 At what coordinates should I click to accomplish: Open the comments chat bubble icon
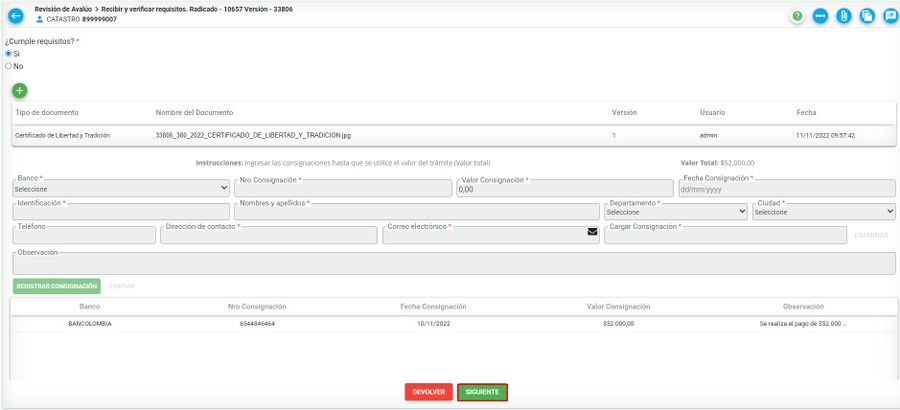[889, 16]
